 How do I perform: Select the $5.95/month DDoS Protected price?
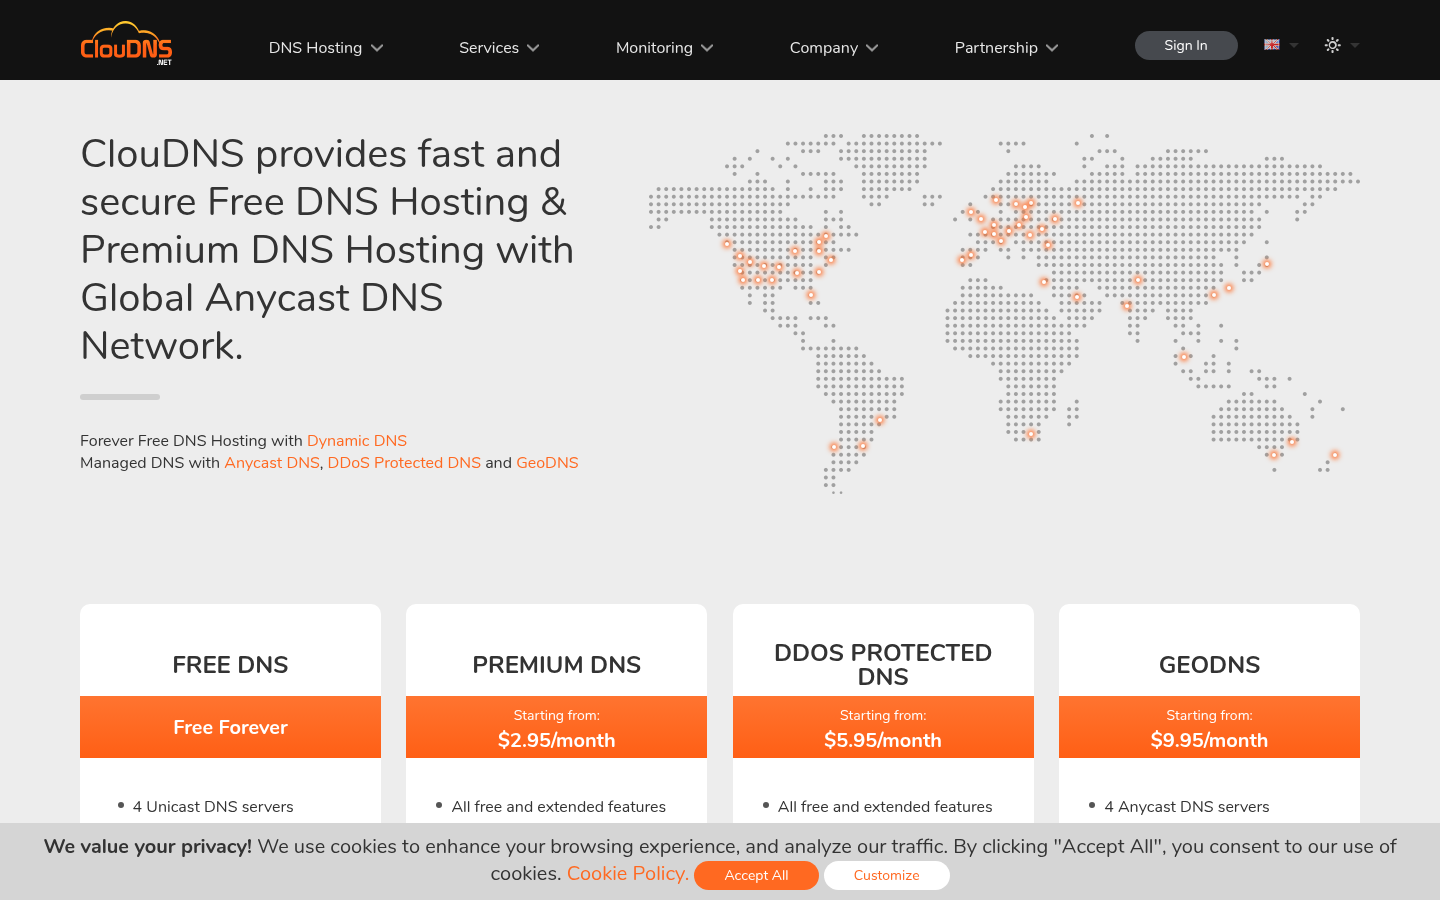click(x=883, y=740)
